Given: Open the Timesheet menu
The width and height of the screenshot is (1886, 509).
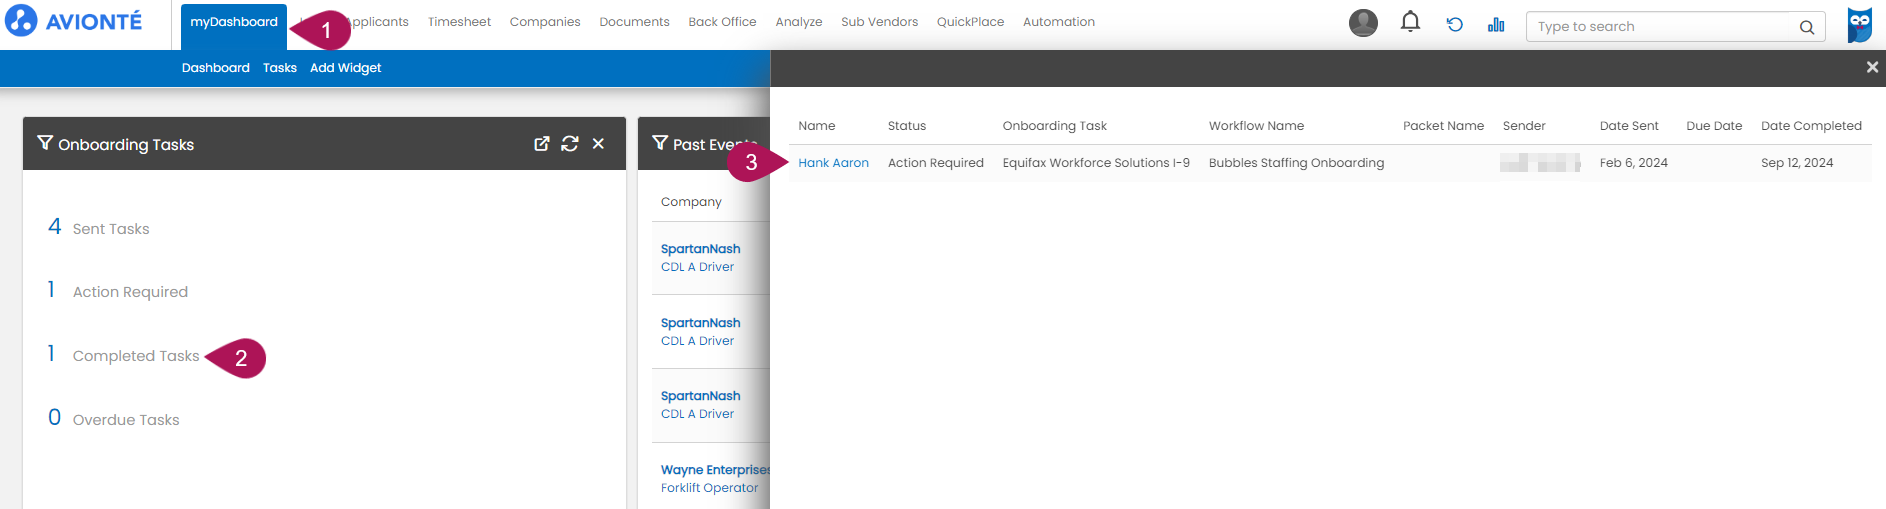Looking at the screenshot, I should (459, 22).
